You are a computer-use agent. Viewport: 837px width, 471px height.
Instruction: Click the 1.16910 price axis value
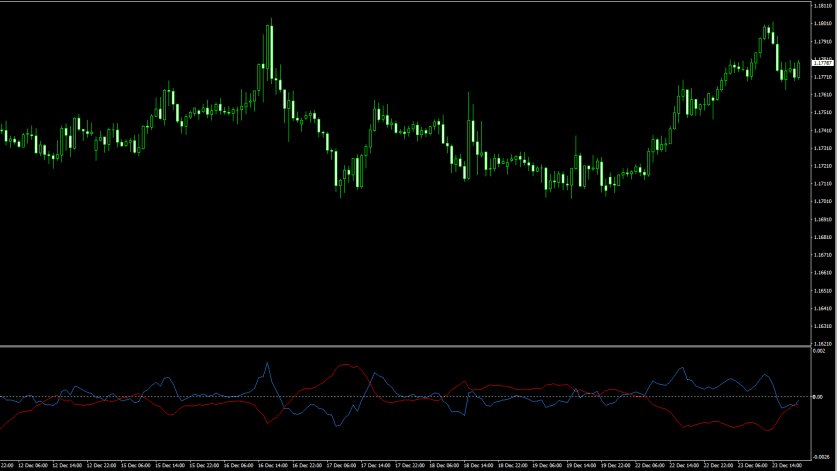823,219
